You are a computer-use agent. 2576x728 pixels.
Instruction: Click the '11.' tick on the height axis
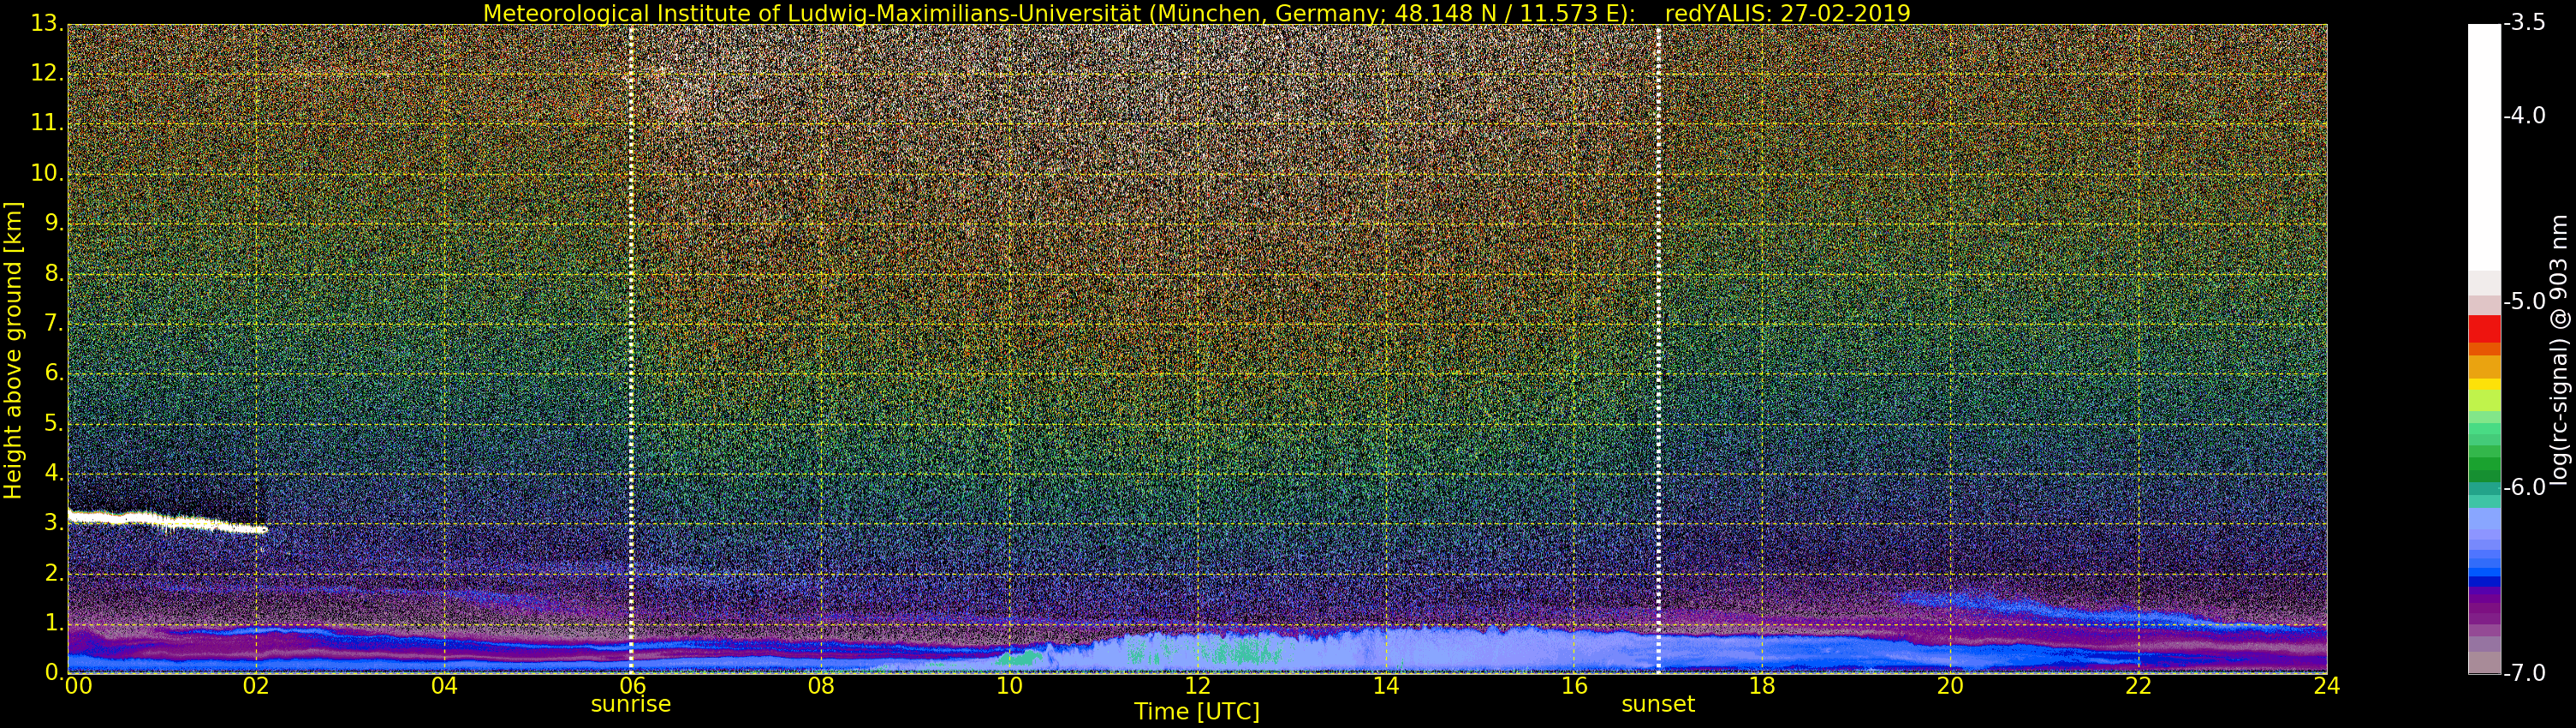point(46,123)
